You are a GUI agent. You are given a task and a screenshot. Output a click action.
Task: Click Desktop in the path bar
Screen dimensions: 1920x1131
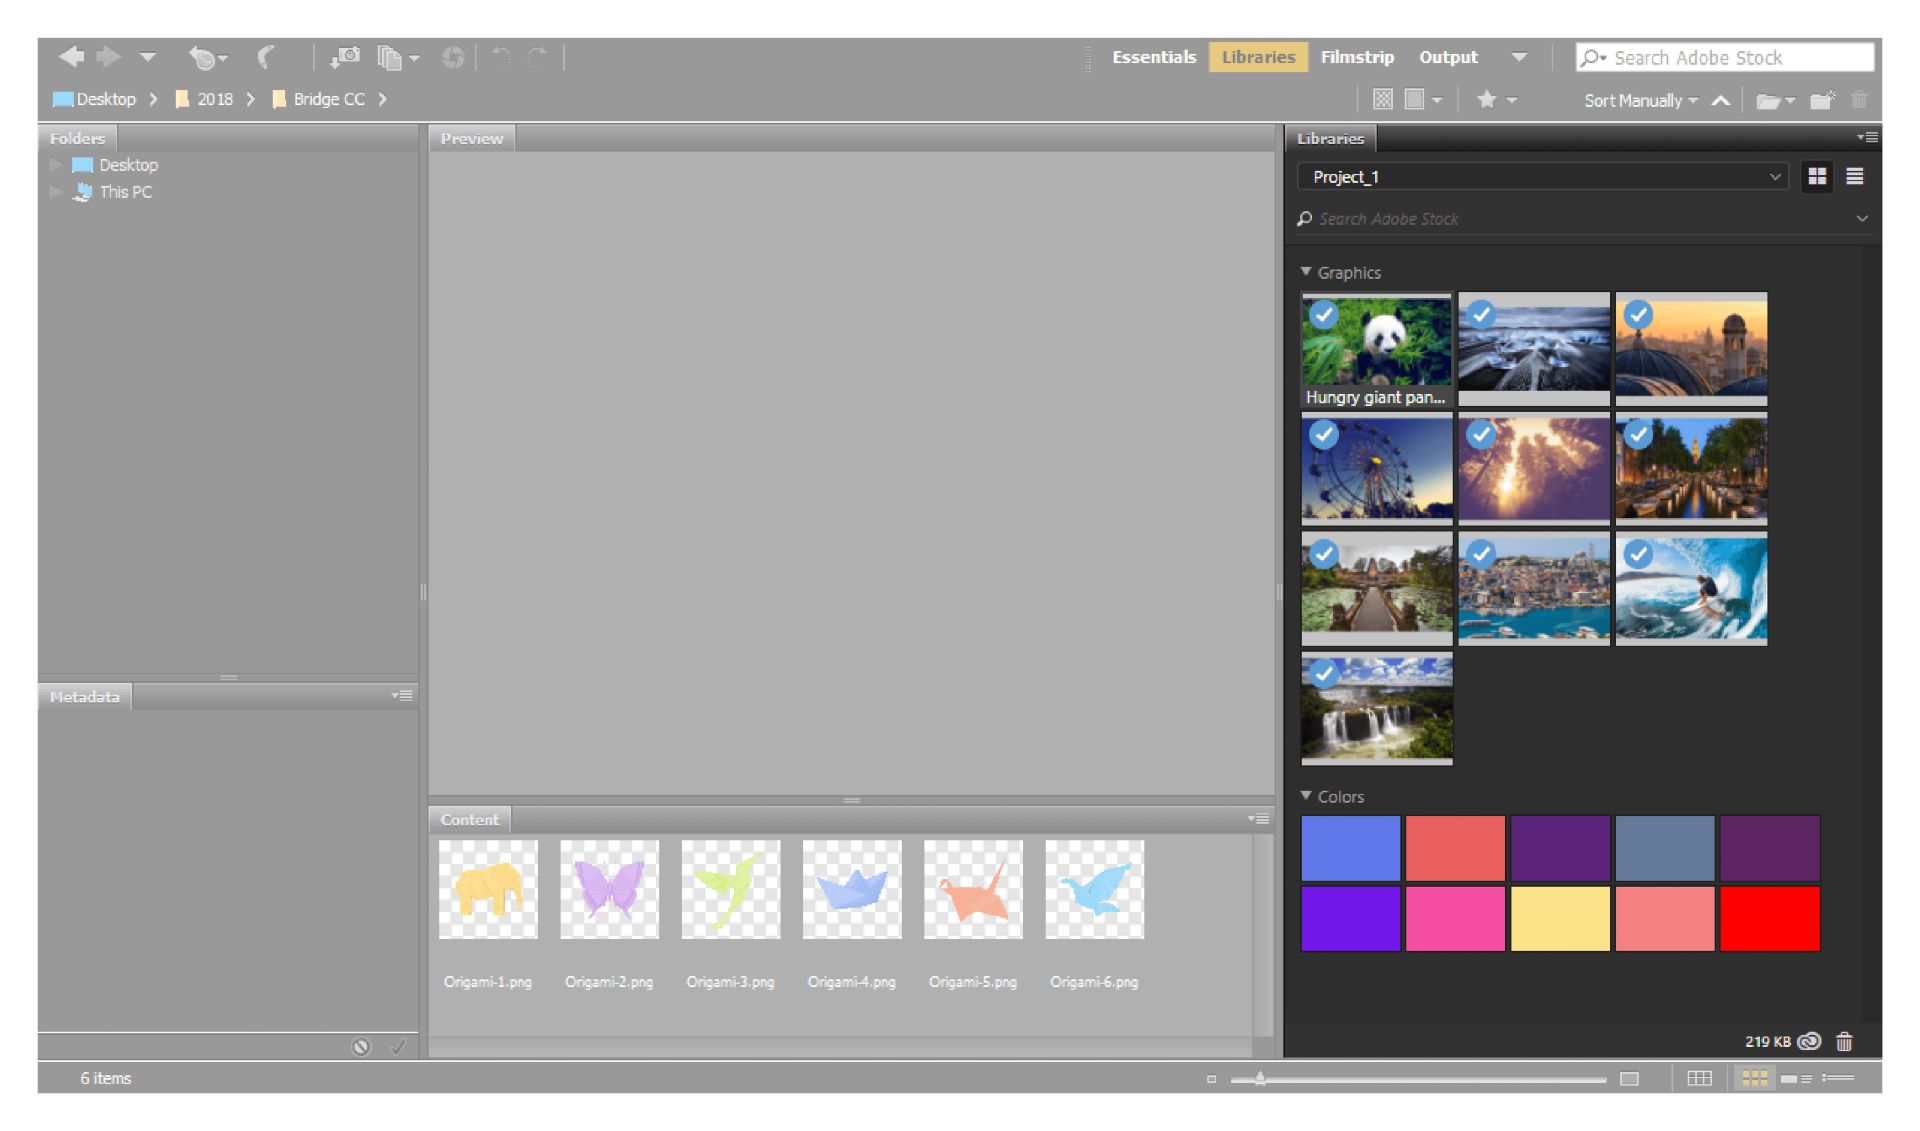click(94, 99)
